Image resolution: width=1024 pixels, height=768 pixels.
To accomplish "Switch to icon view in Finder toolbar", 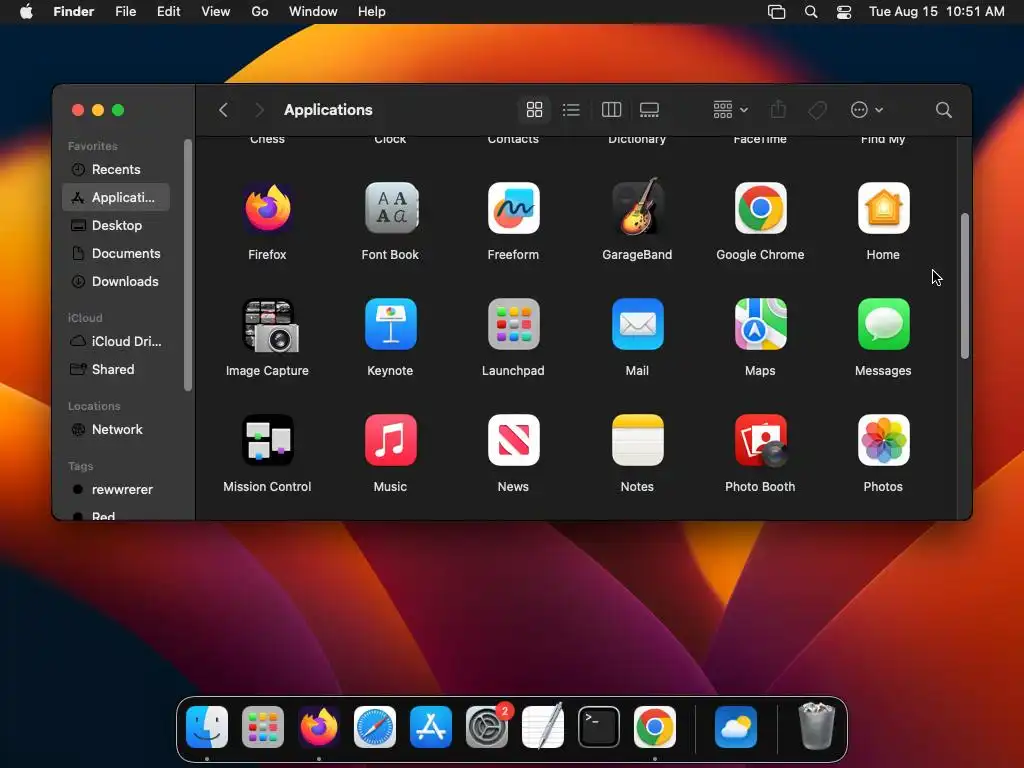I will tap(534, 110).
